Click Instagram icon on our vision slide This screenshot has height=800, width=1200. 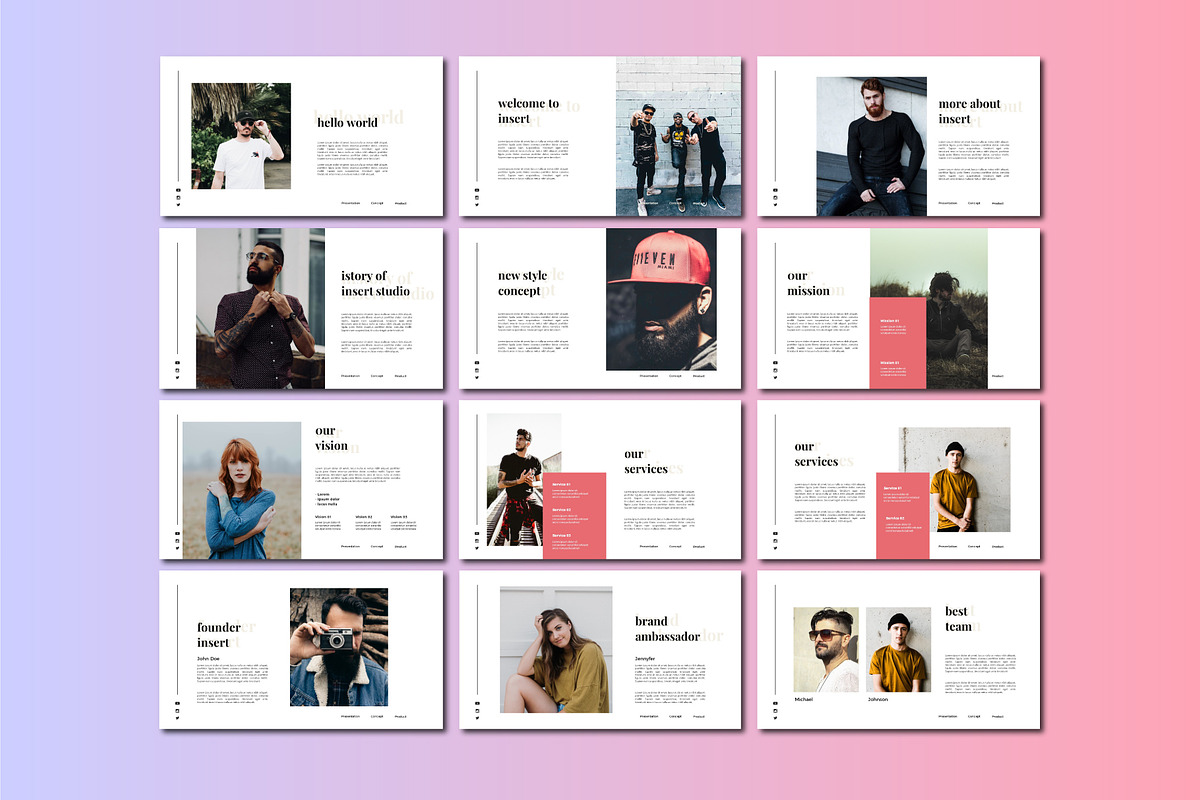[x=178, y=542]
